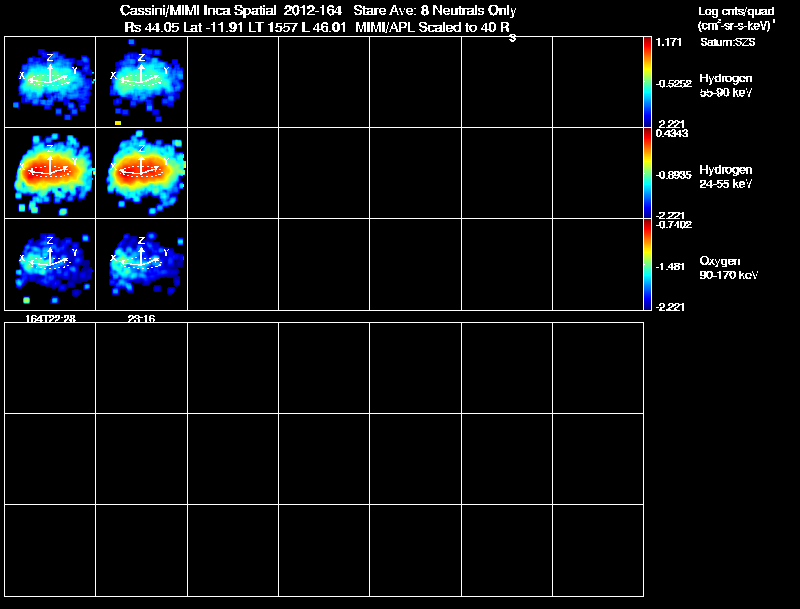Click the Hydrogen 24-55 keV image at 164T22:28
800x609 pixels.
50,173
